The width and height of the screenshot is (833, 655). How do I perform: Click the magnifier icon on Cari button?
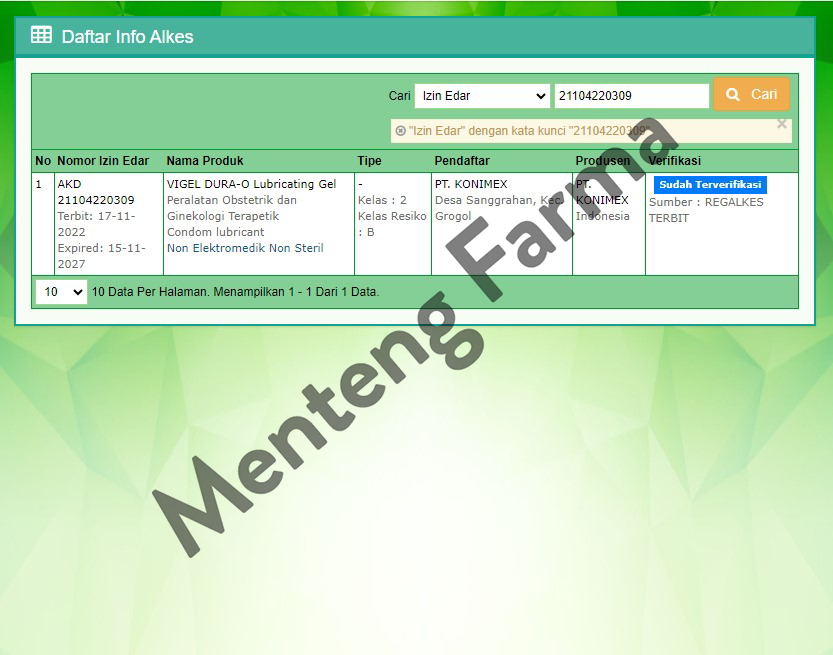[x=733, y=94]
